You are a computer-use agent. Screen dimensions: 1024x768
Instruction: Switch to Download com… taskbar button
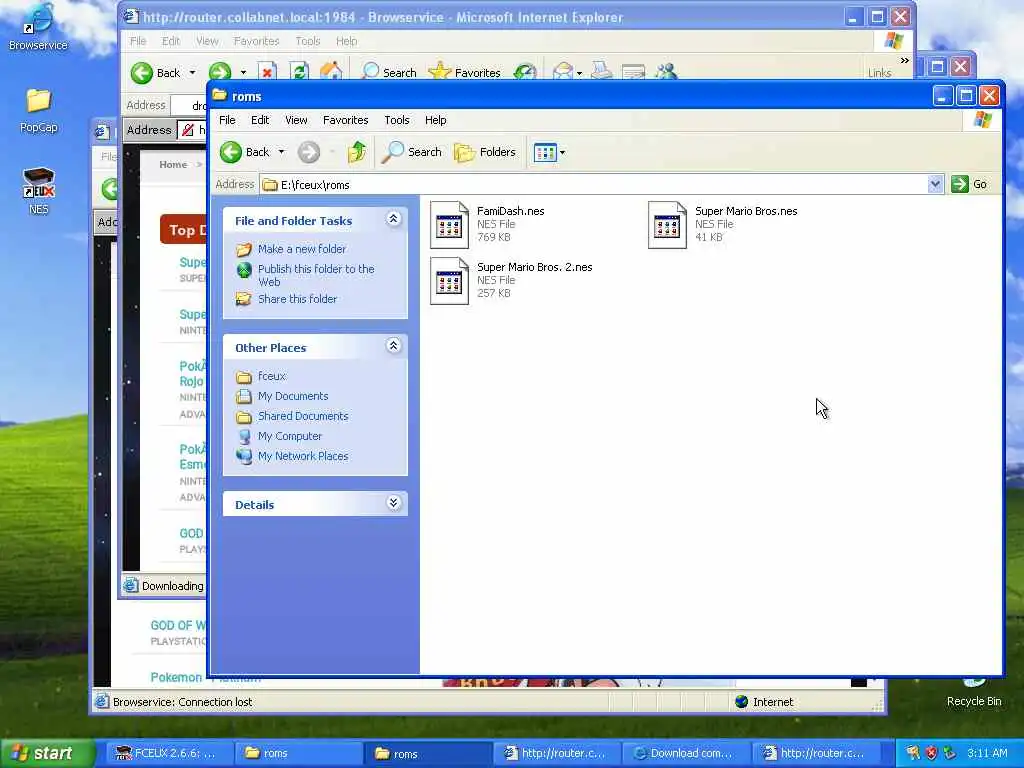684,753
